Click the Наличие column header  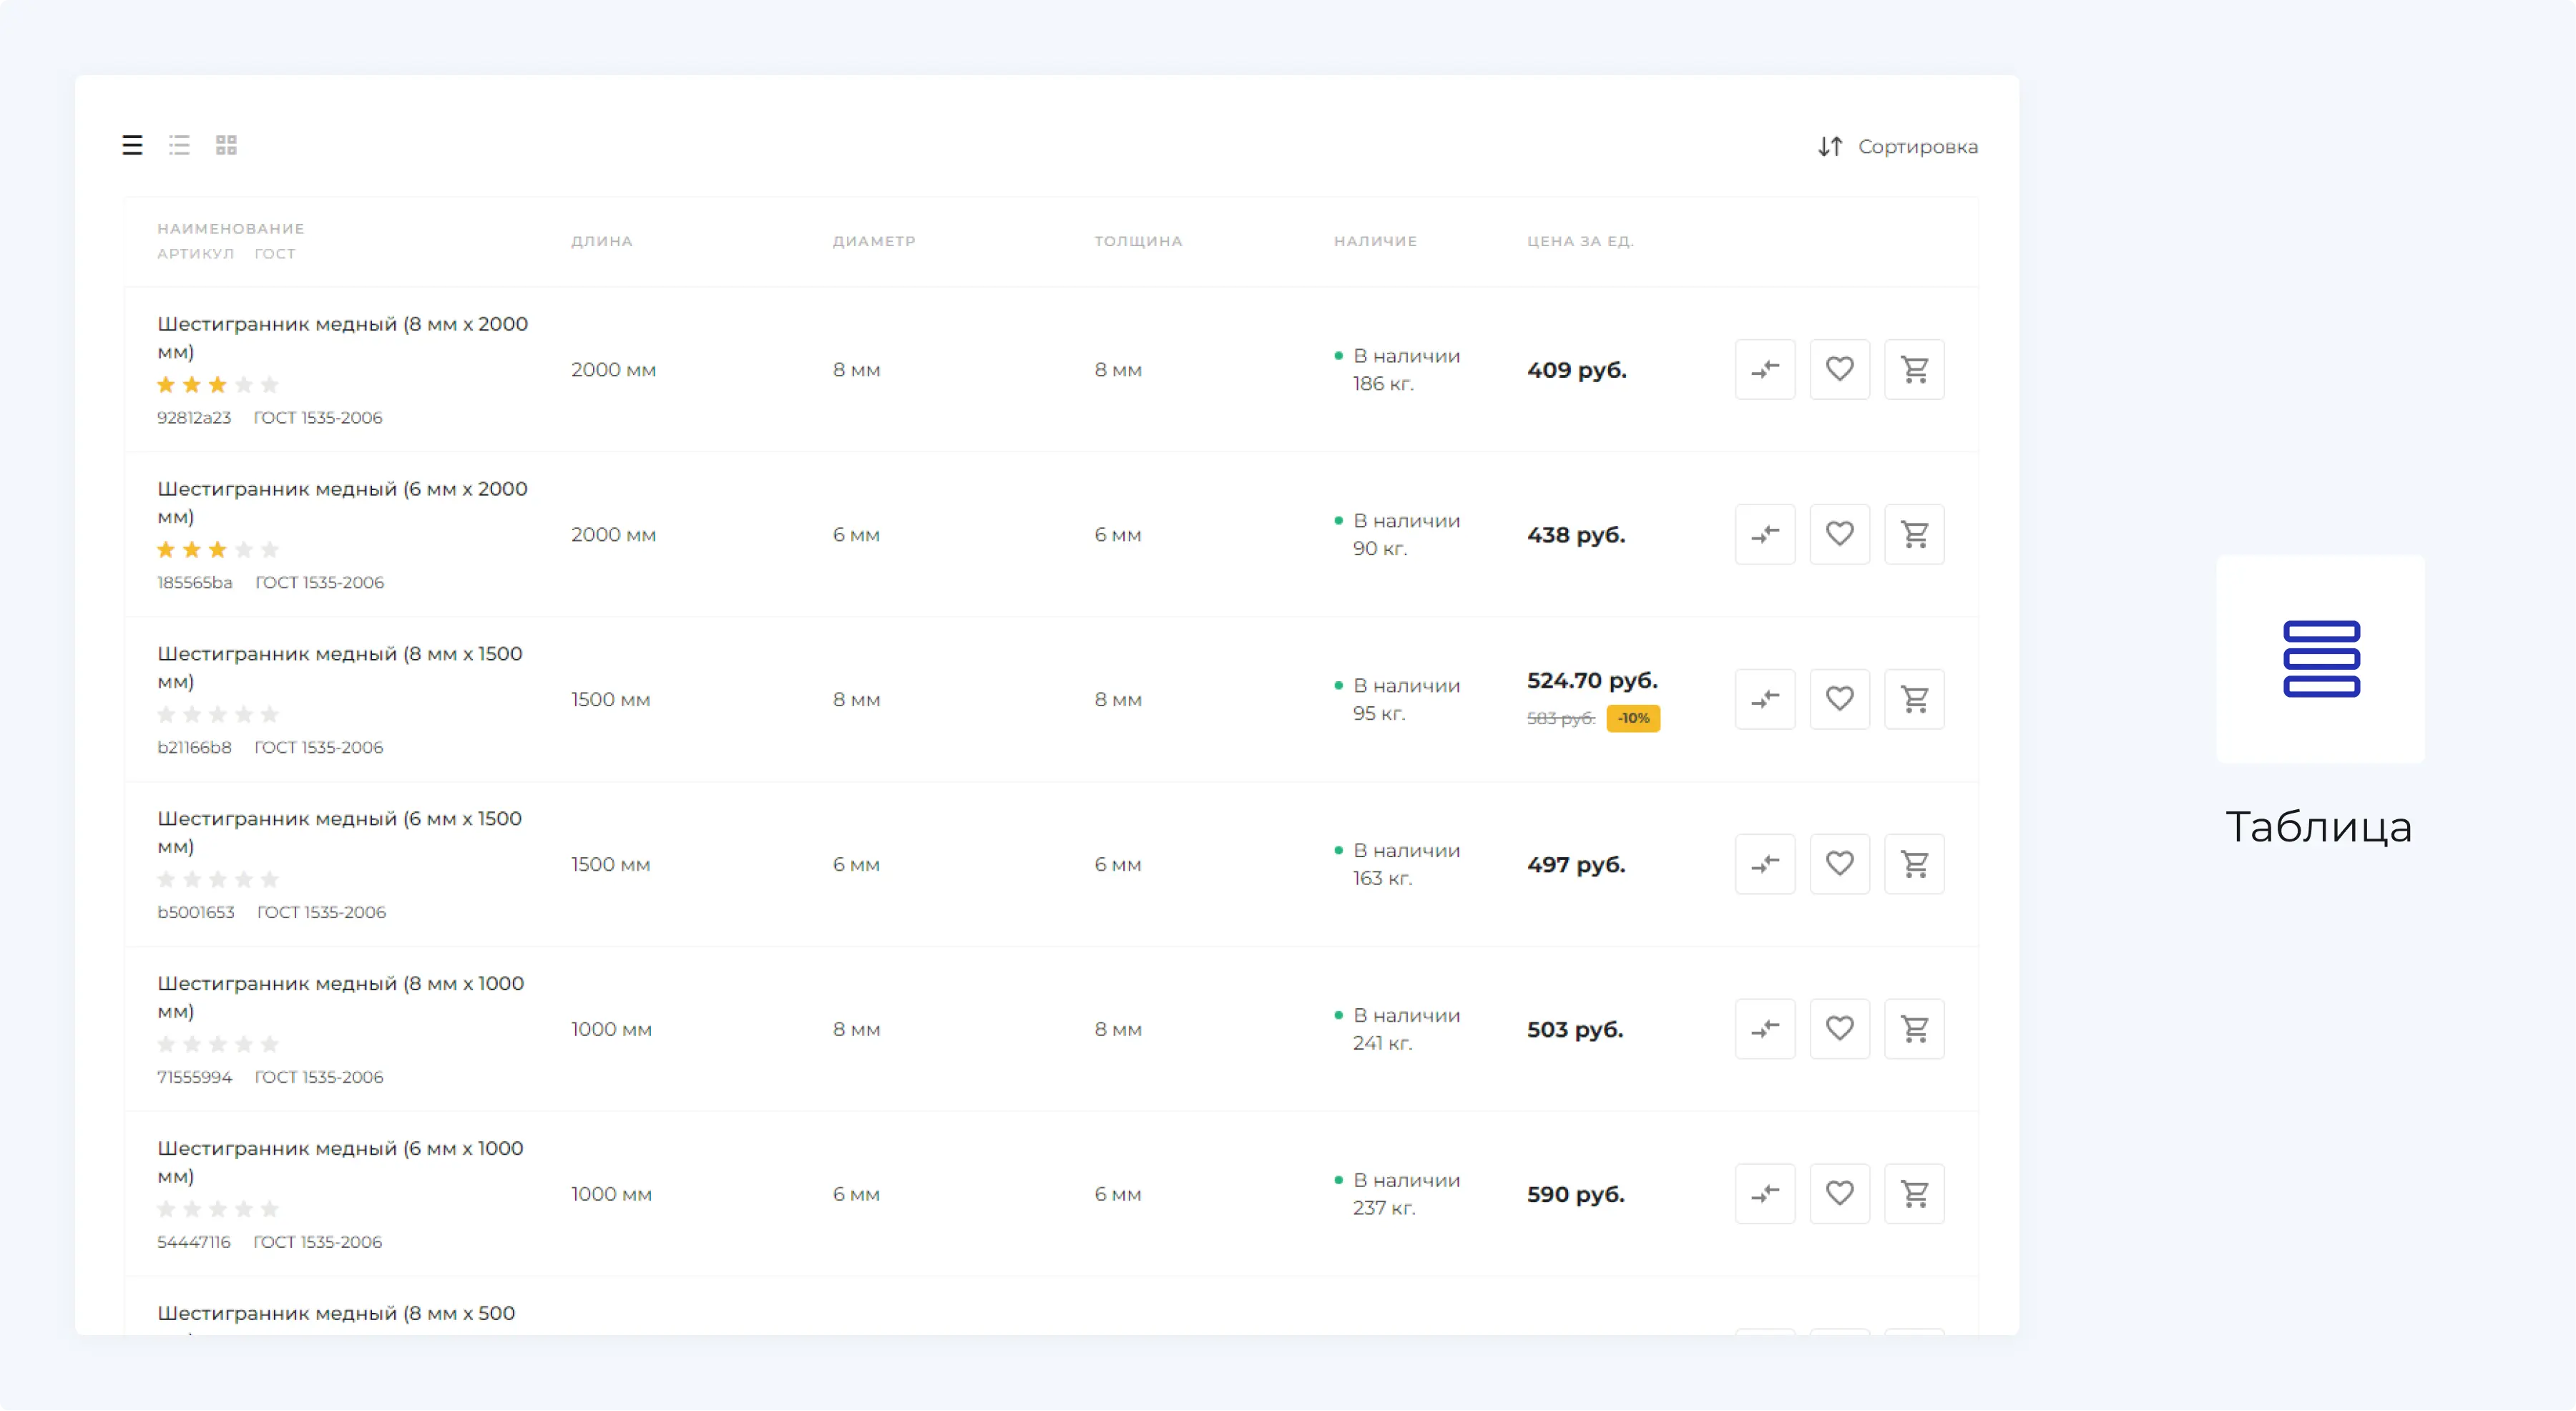(x=1375, y=241)
